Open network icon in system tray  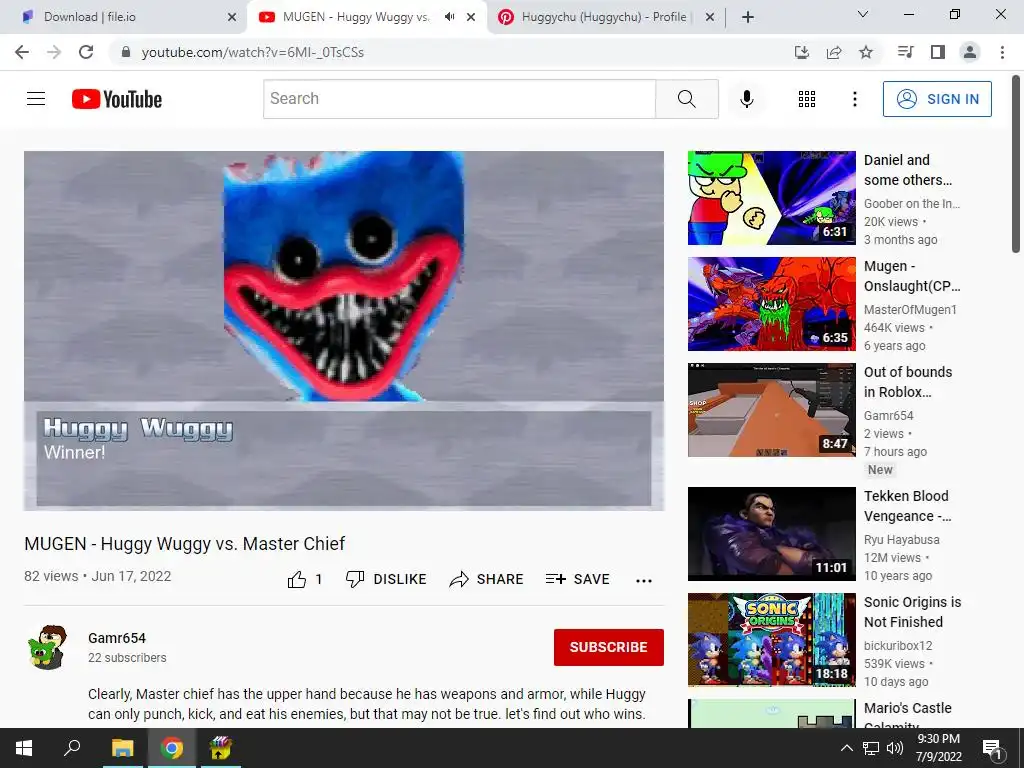[x=871, y=748]
